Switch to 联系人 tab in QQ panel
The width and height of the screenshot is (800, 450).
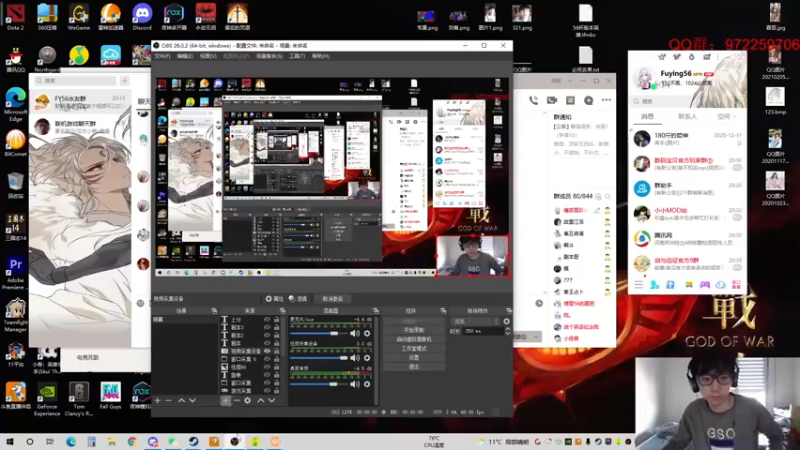click(x=687, y=117)
